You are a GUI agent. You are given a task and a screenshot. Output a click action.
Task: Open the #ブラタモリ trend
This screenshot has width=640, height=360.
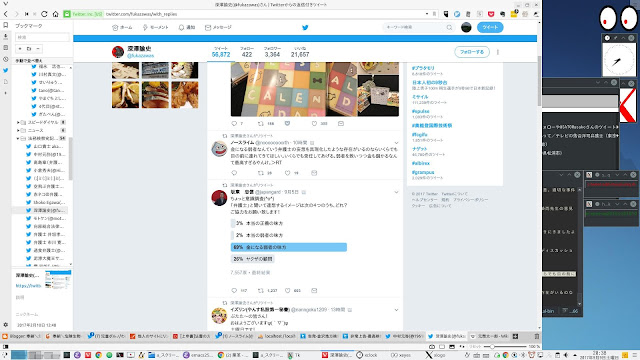(x=423, y=68)
